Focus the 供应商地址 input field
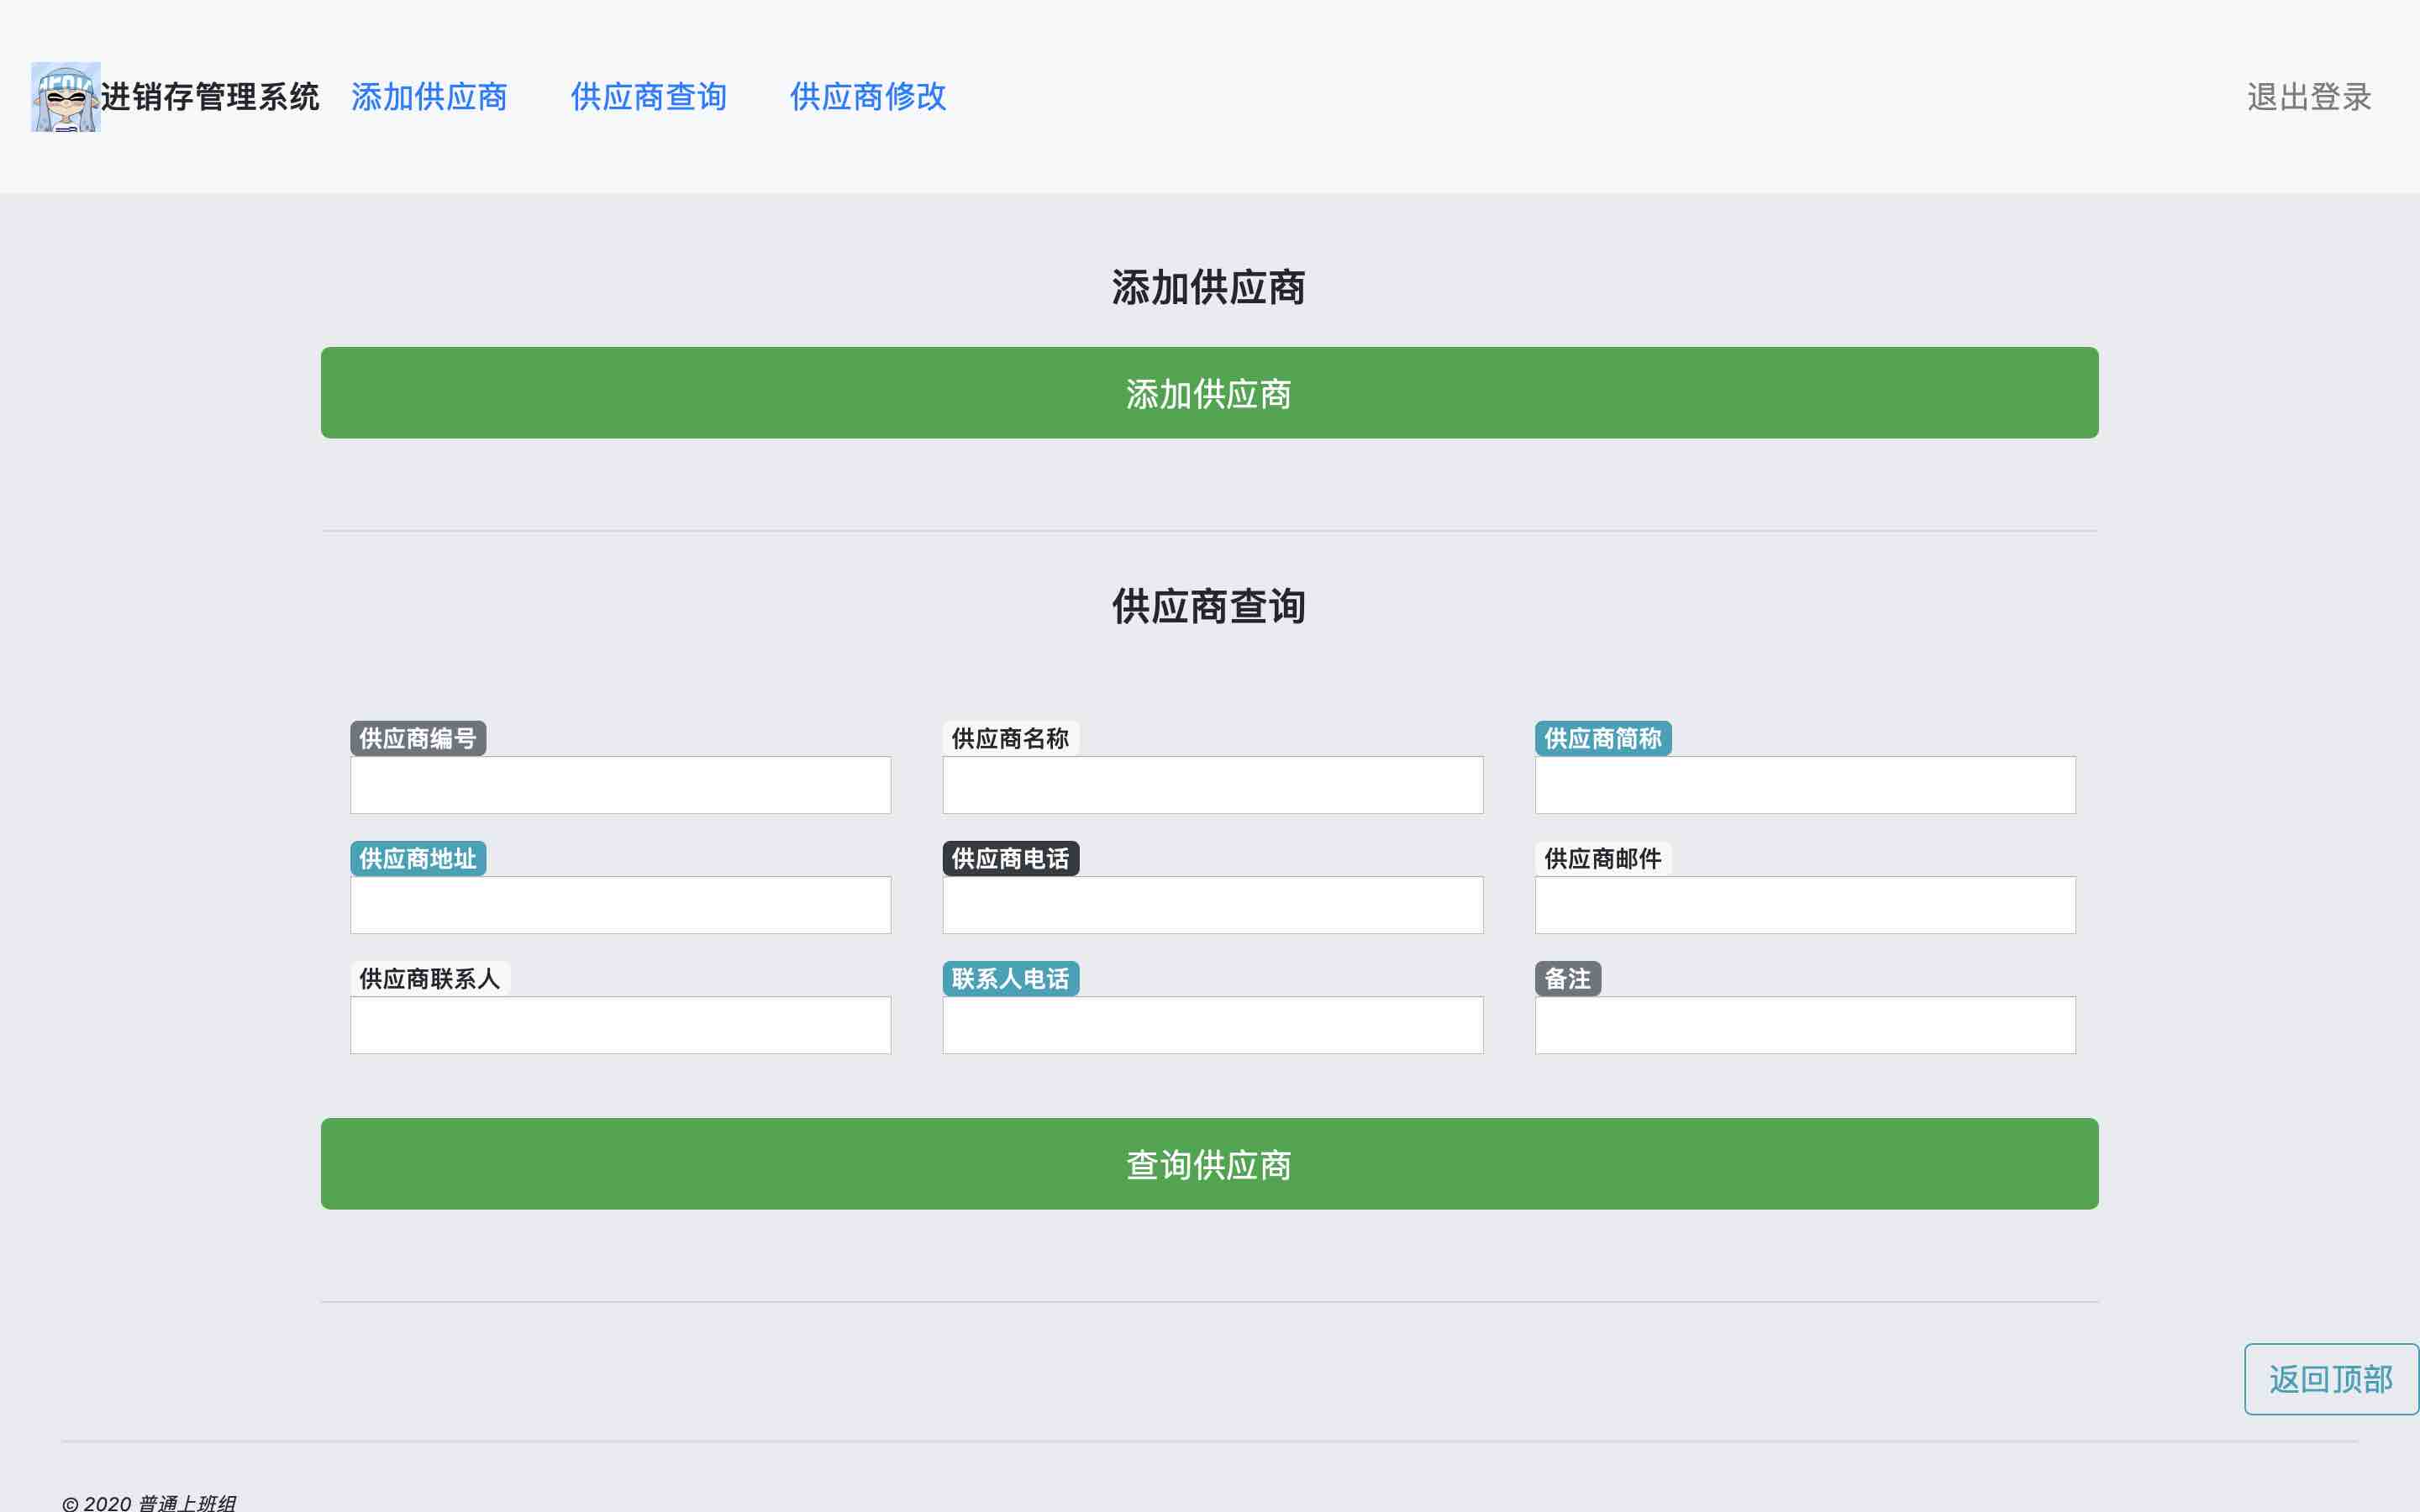Screen dimensions: 2420x1512 pos(620,905)
